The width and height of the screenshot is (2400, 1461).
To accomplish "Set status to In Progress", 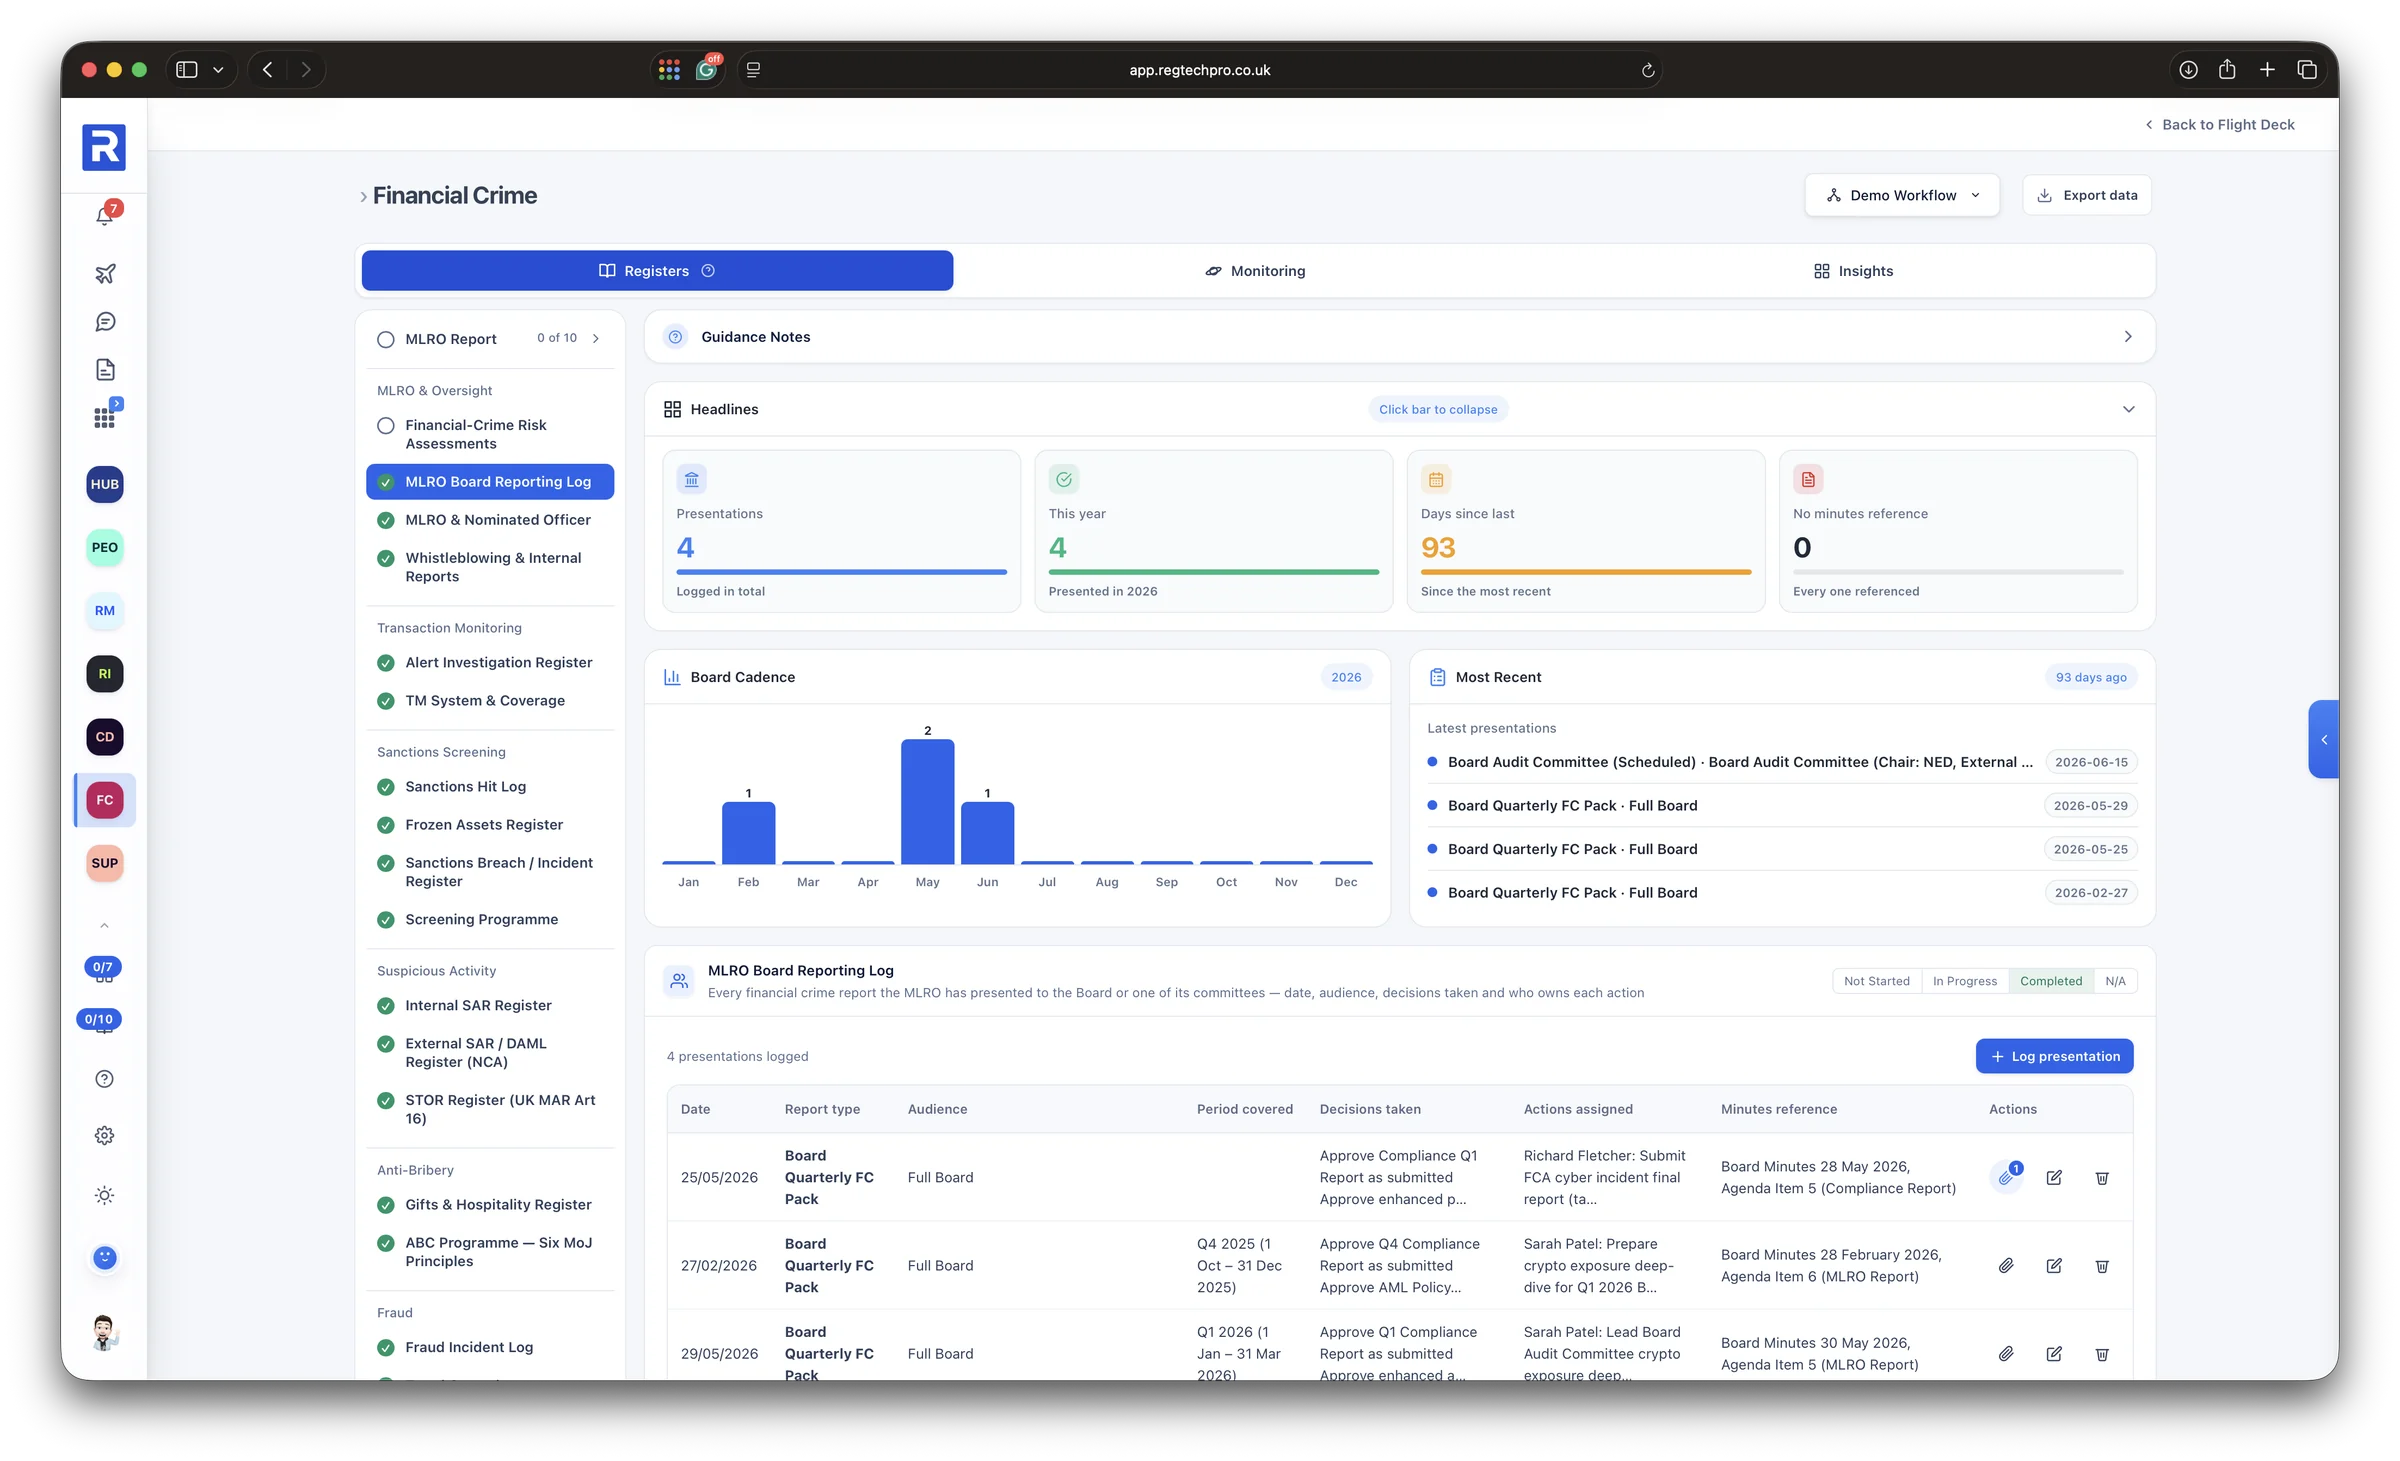I will [1964, 981].
